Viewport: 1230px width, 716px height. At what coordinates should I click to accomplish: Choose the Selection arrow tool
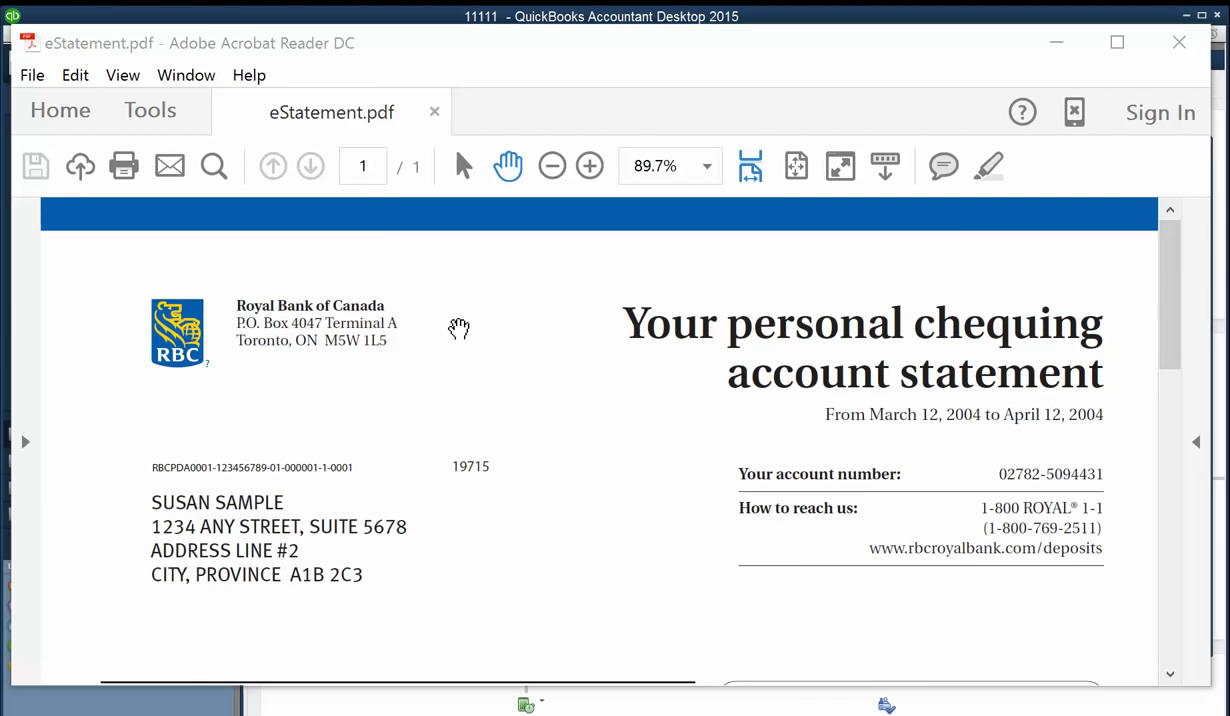click(x=463, y=166)
